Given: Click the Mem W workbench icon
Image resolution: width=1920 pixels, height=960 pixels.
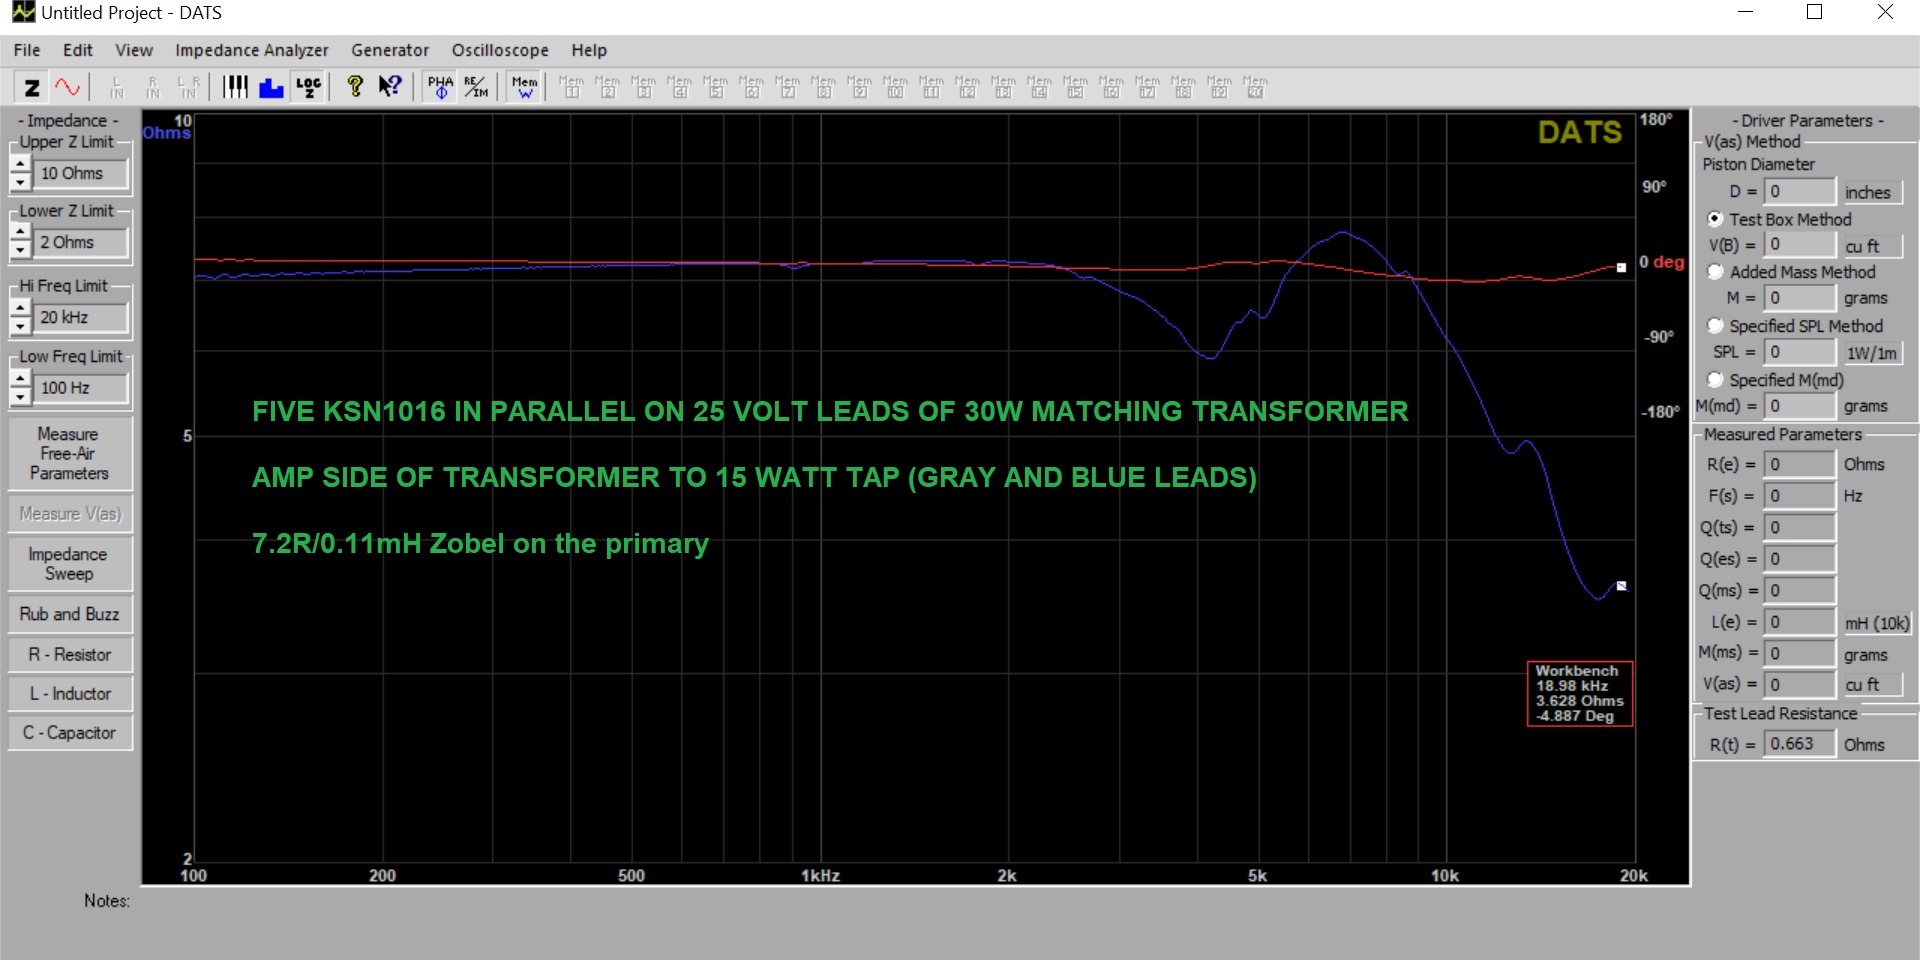Looking at the screenshot, I should (x=524, y=87).
